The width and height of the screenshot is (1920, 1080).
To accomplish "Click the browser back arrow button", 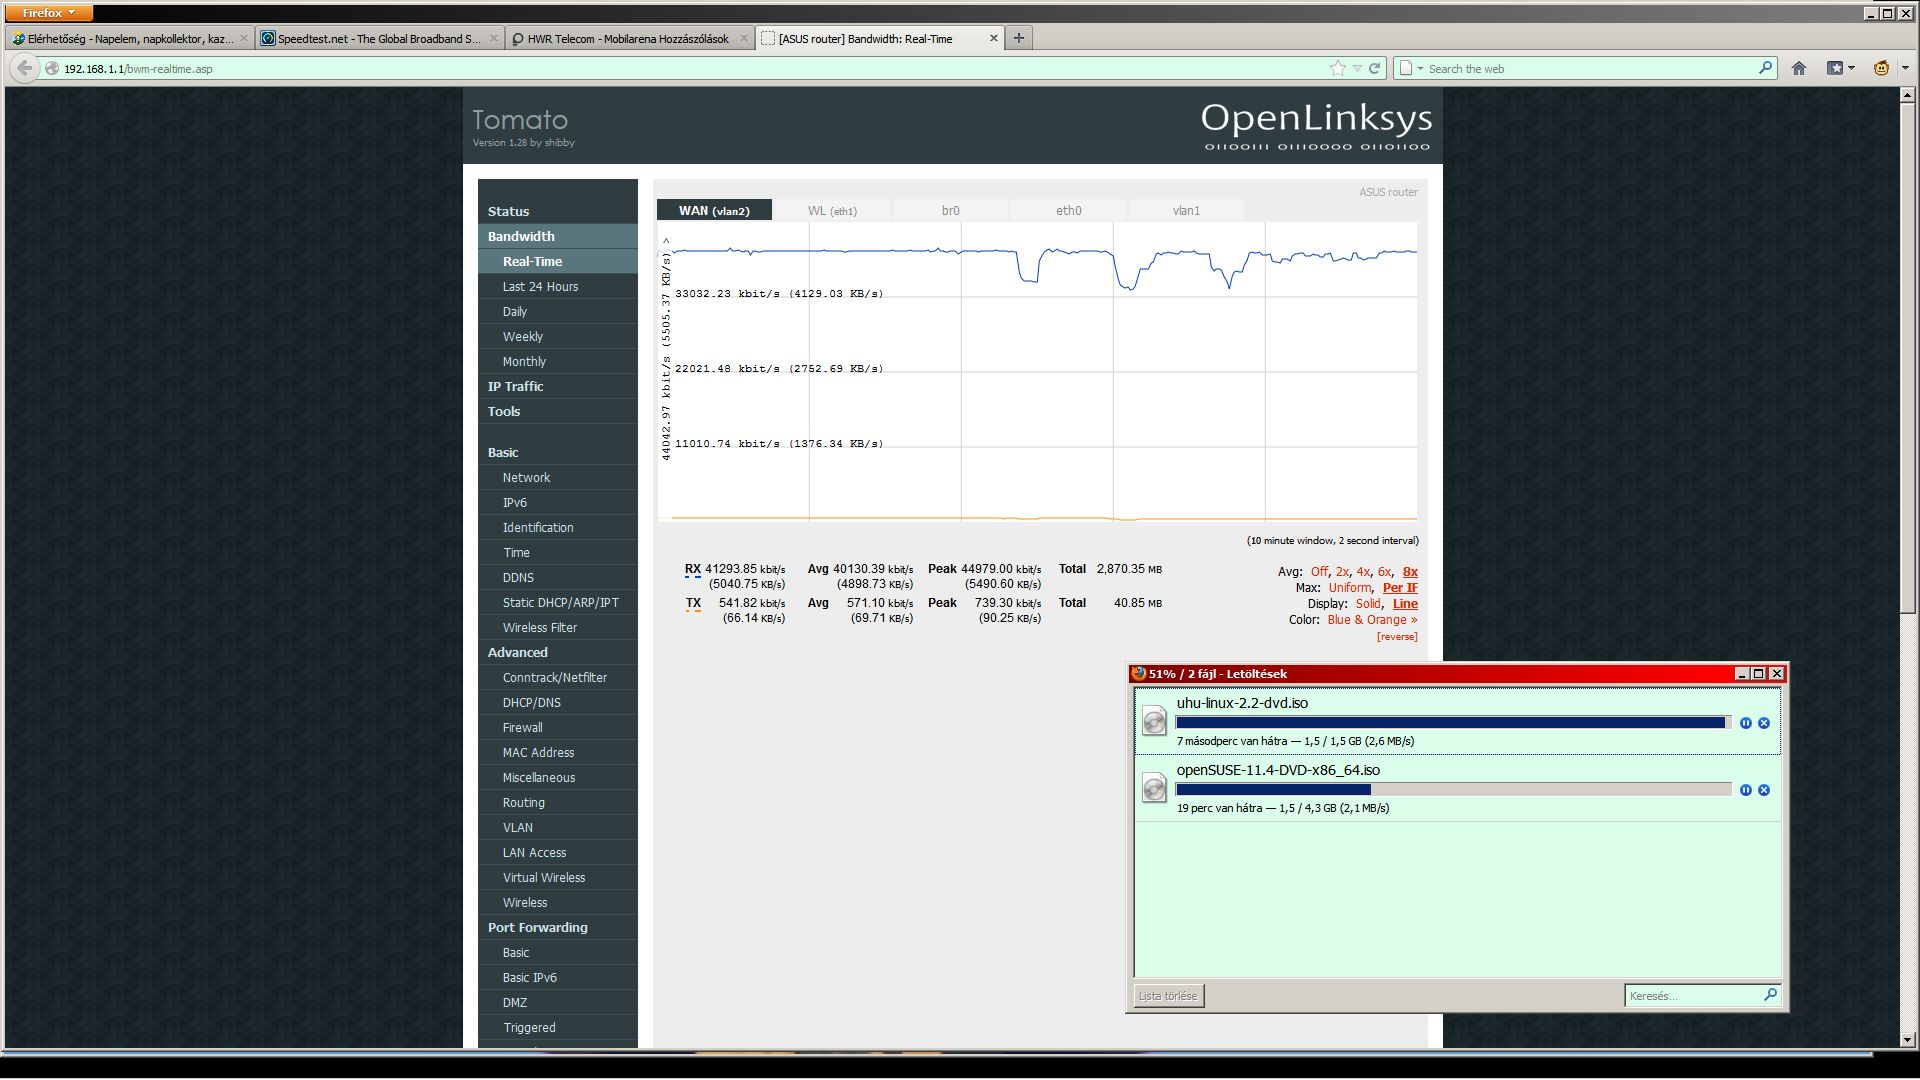I will (x=24, y=68).
